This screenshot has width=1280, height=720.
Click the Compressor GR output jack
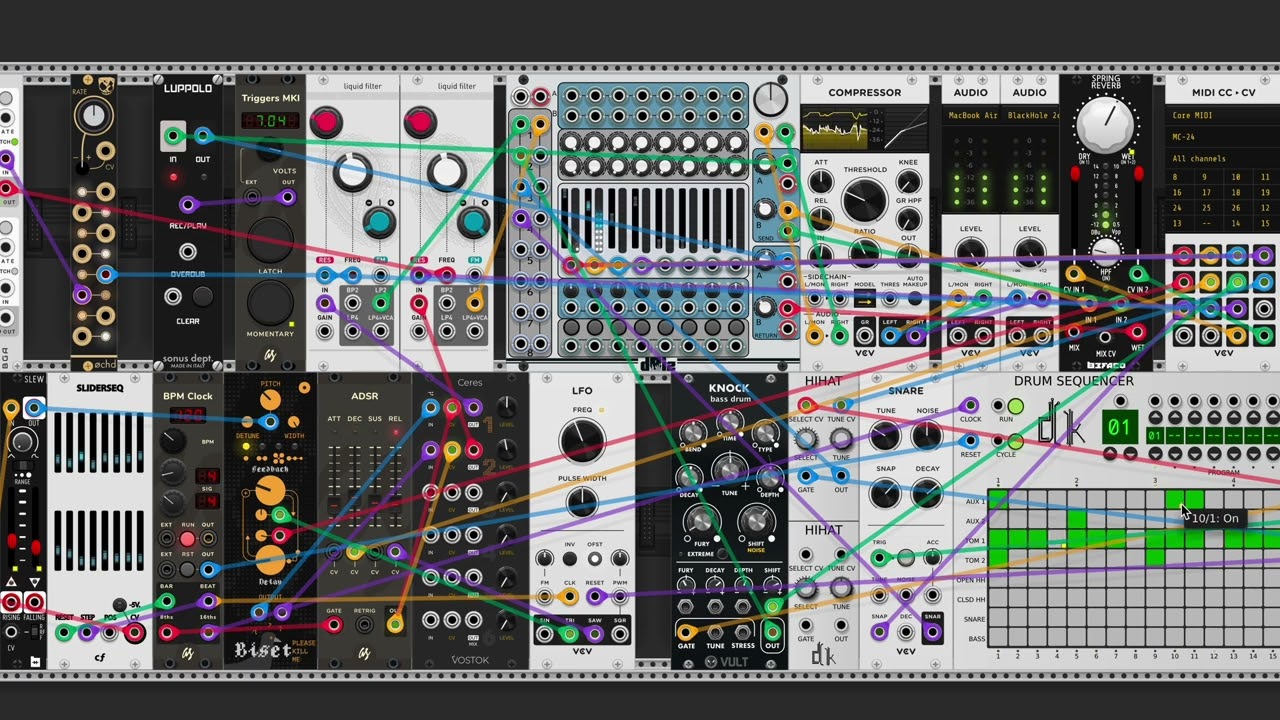(864, 337)
